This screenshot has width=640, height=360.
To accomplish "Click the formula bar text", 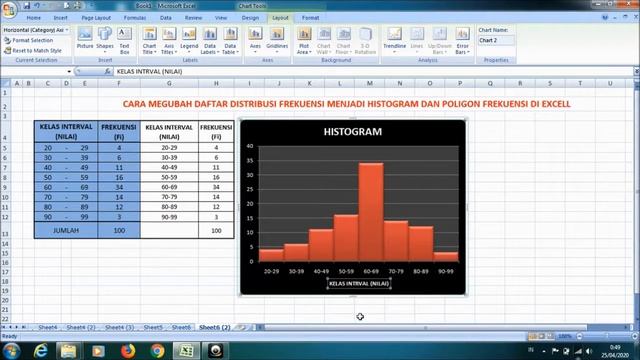I will (x=149, y=71).
